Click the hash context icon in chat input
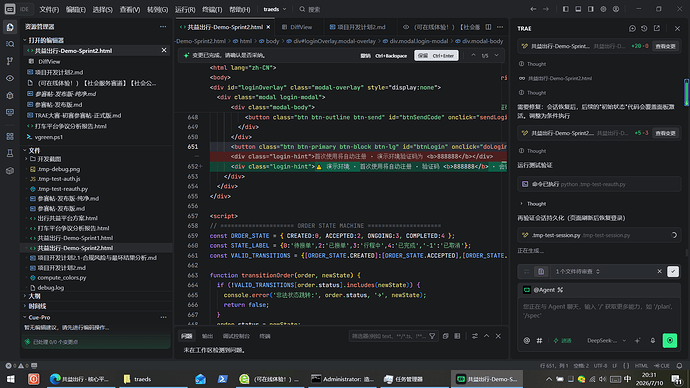The height and width of the screenshot is (388, 690). point(539,340)
